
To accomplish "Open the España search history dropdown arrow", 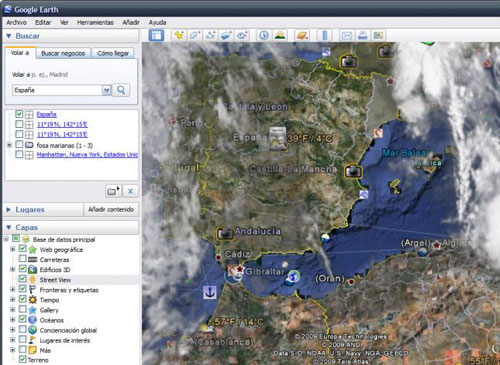I will [x=106, y=90].
